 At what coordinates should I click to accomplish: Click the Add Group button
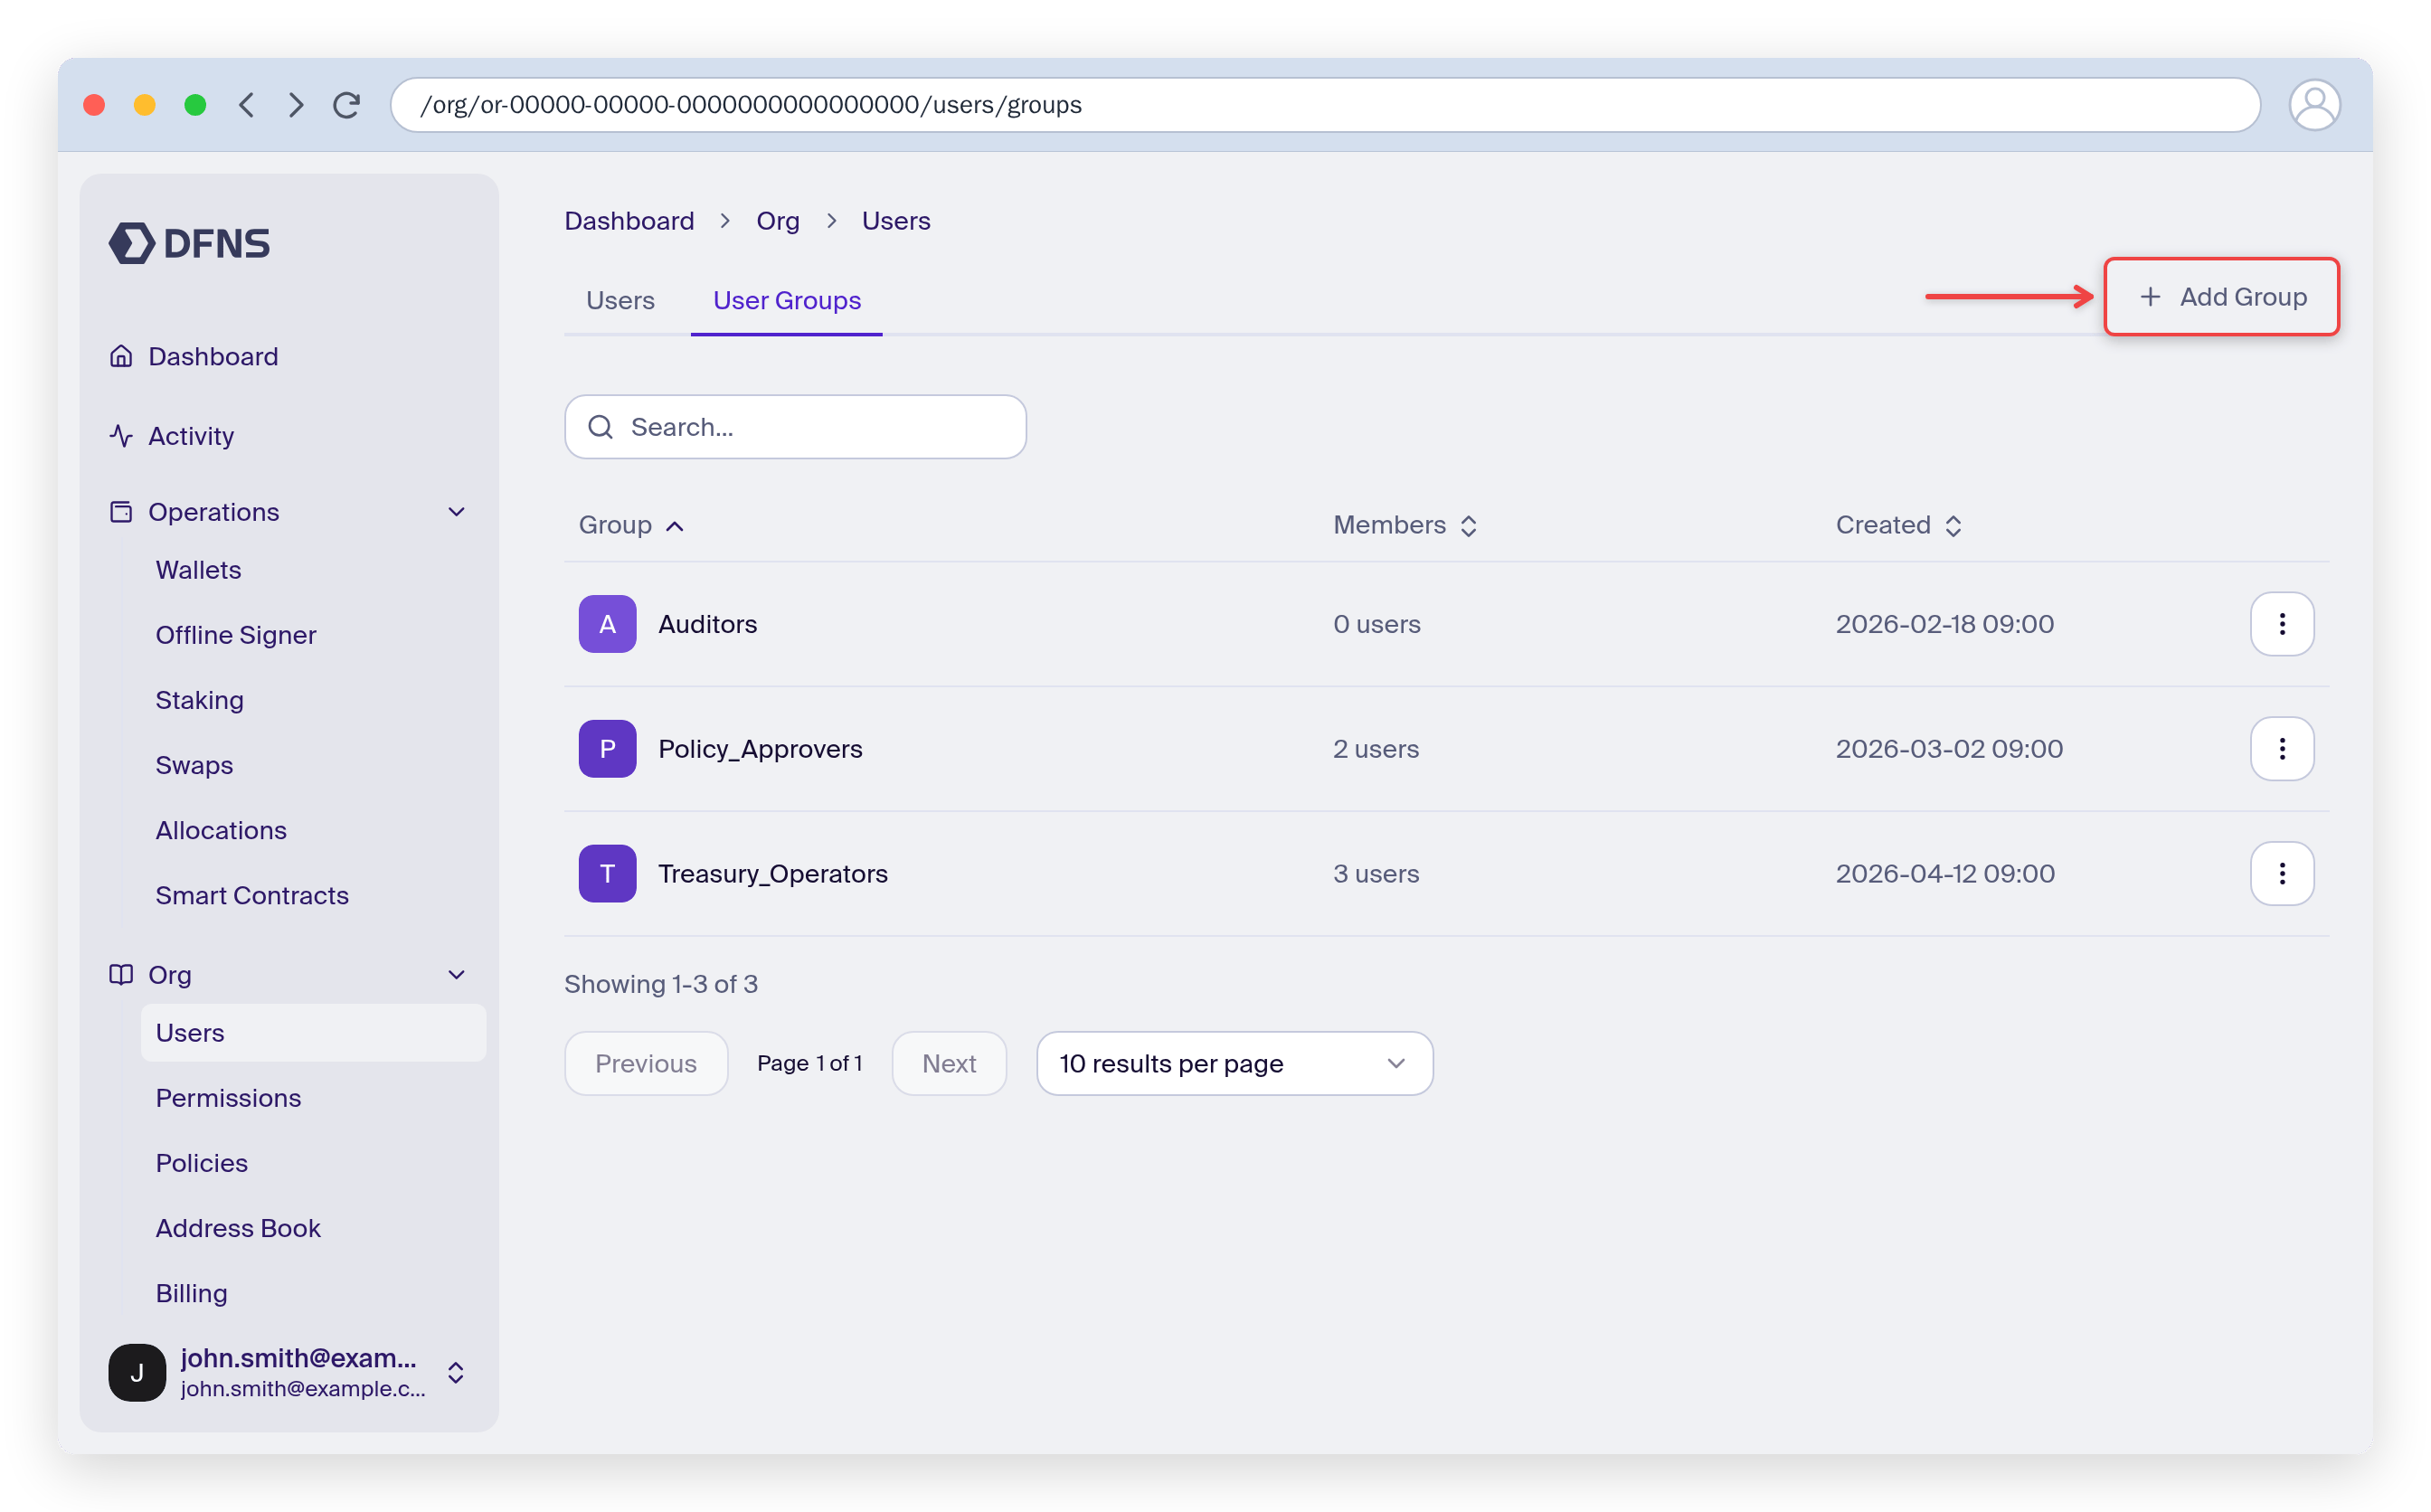[2220, 297]
